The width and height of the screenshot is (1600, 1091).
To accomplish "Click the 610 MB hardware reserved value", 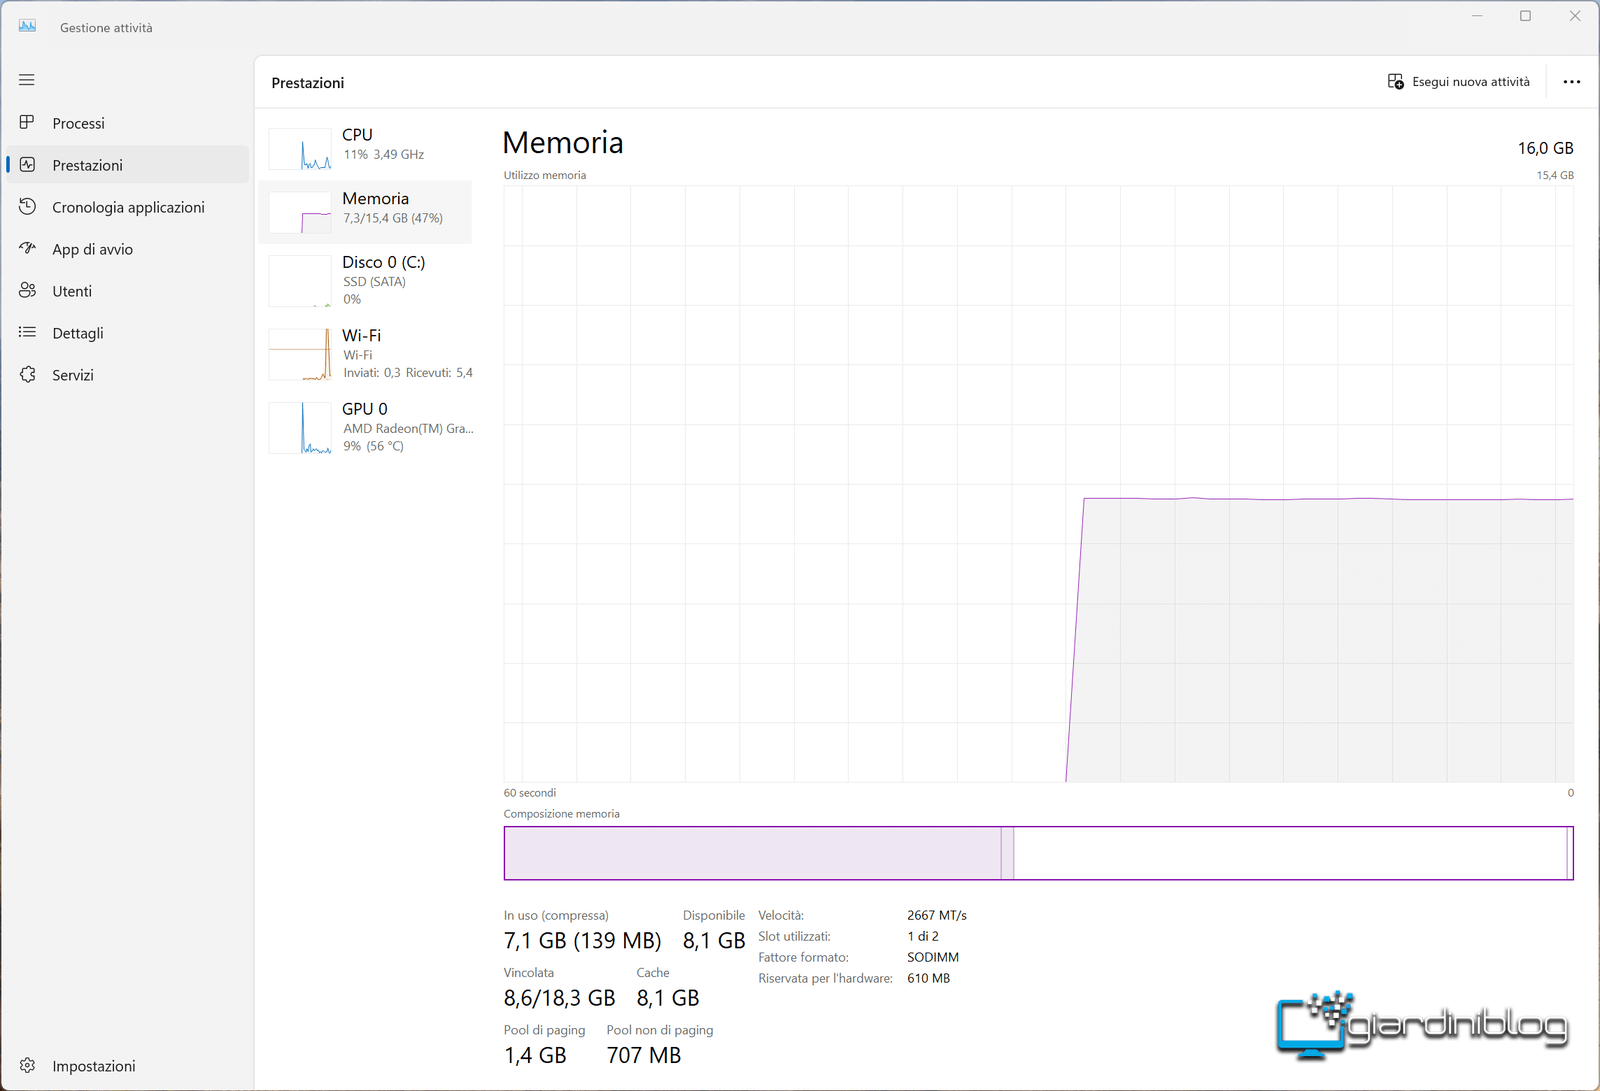I will (x=929, y=979).
